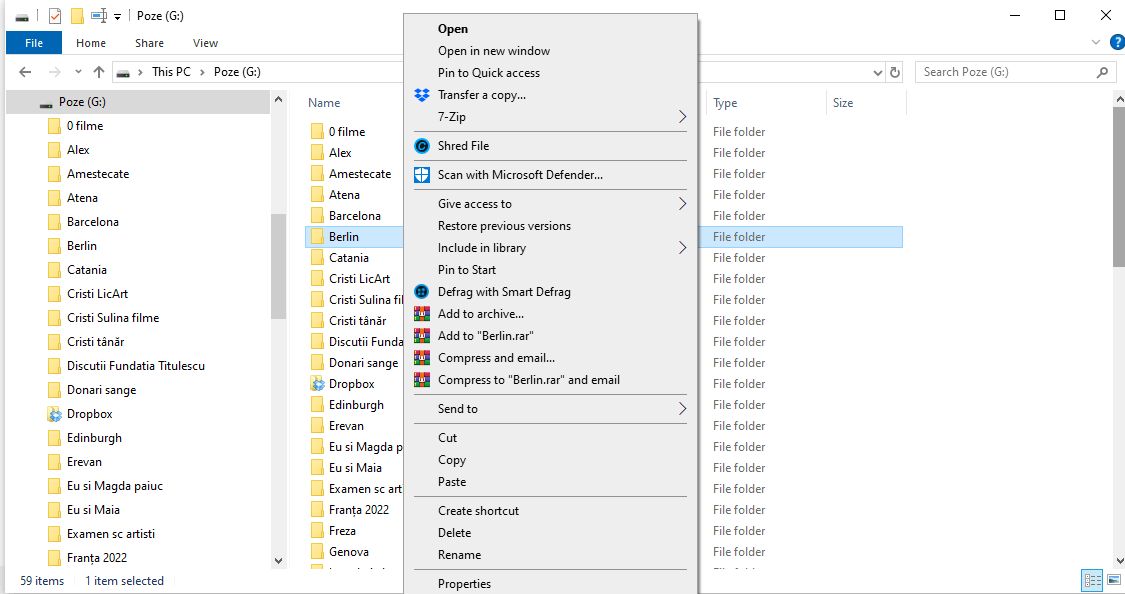Click WinRAR icon beside Compress and email
The width and height of the screenshot is (1125, 594).
pos(422,358)
